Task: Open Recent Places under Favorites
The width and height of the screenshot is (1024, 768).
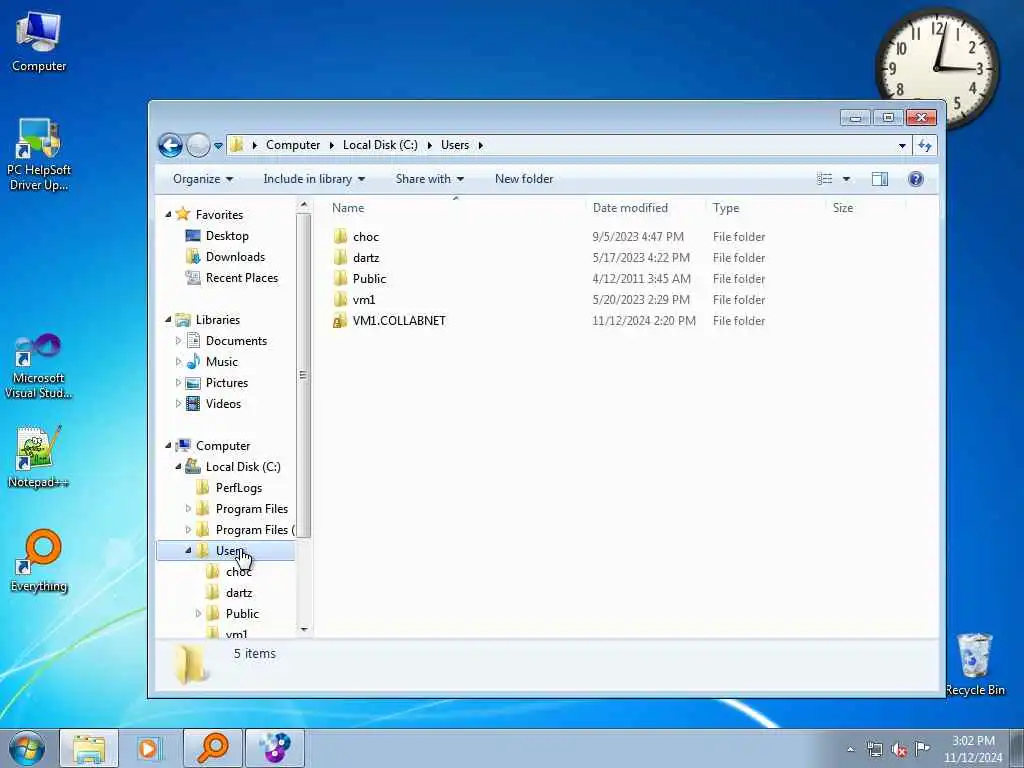Action: pyautogui.click(x=242, y=278)
